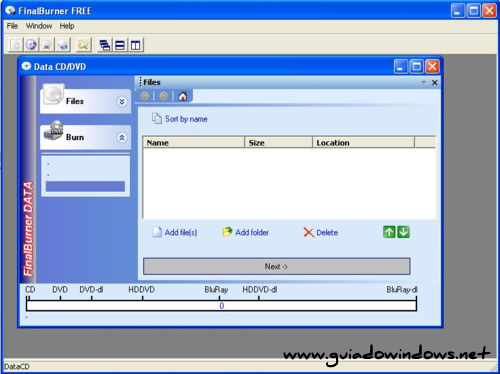This screenshot has height=374, width=500.
Task: Click the BluRay-dl marker label
Action: [402, 290]
